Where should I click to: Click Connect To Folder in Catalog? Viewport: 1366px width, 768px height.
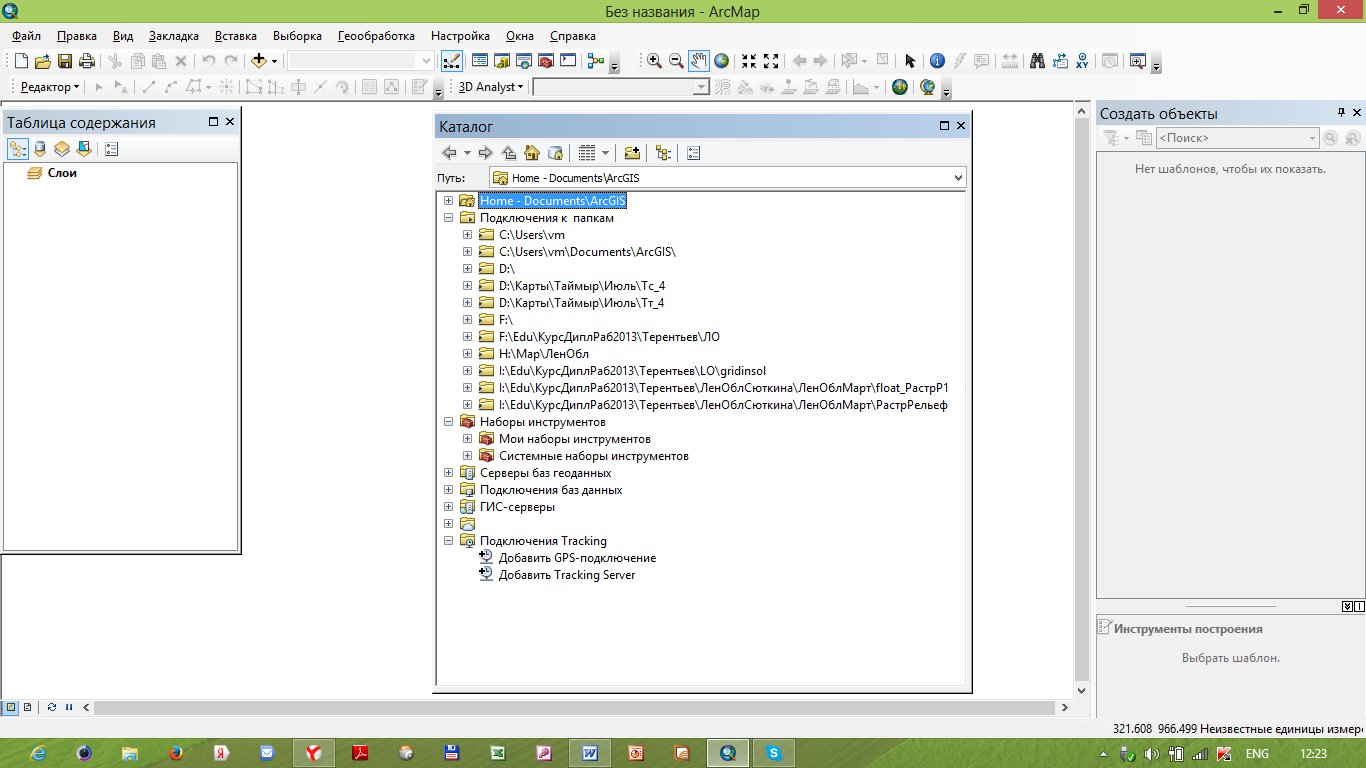click(632, 153)
